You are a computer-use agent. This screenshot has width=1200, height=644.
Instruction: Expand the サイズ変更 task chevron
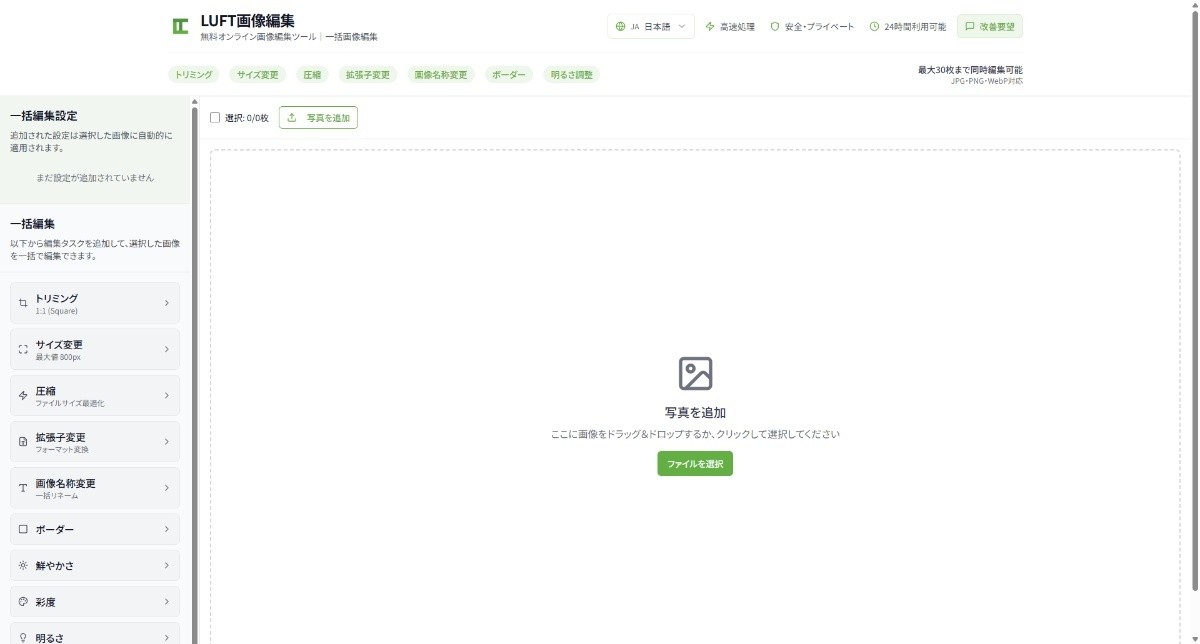click(167, 349)
